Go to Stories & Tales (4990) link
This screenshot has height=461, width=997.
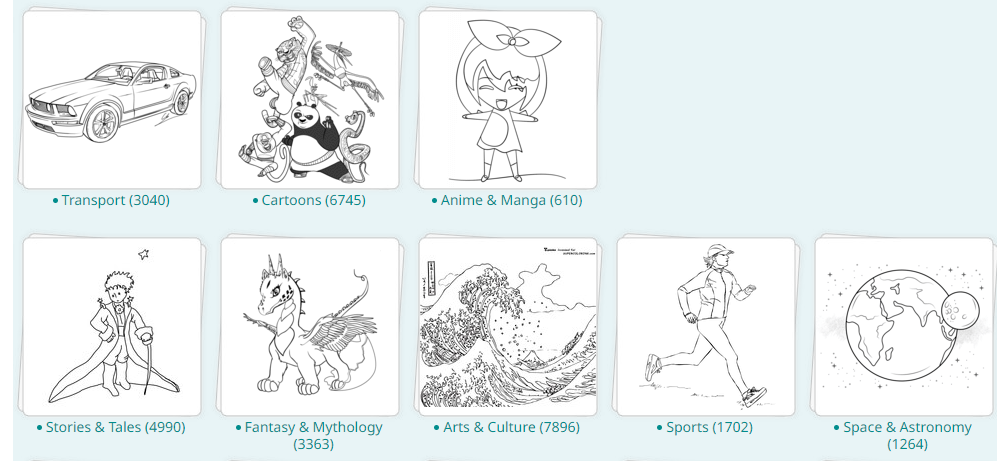pyautogui.click(x=116, y=427)
